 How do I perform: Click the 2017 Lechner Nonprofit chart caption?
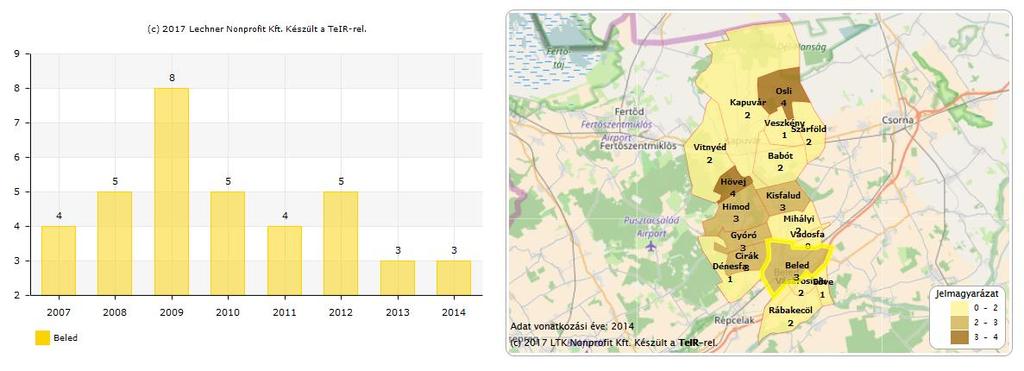click(x=257, y=29)
